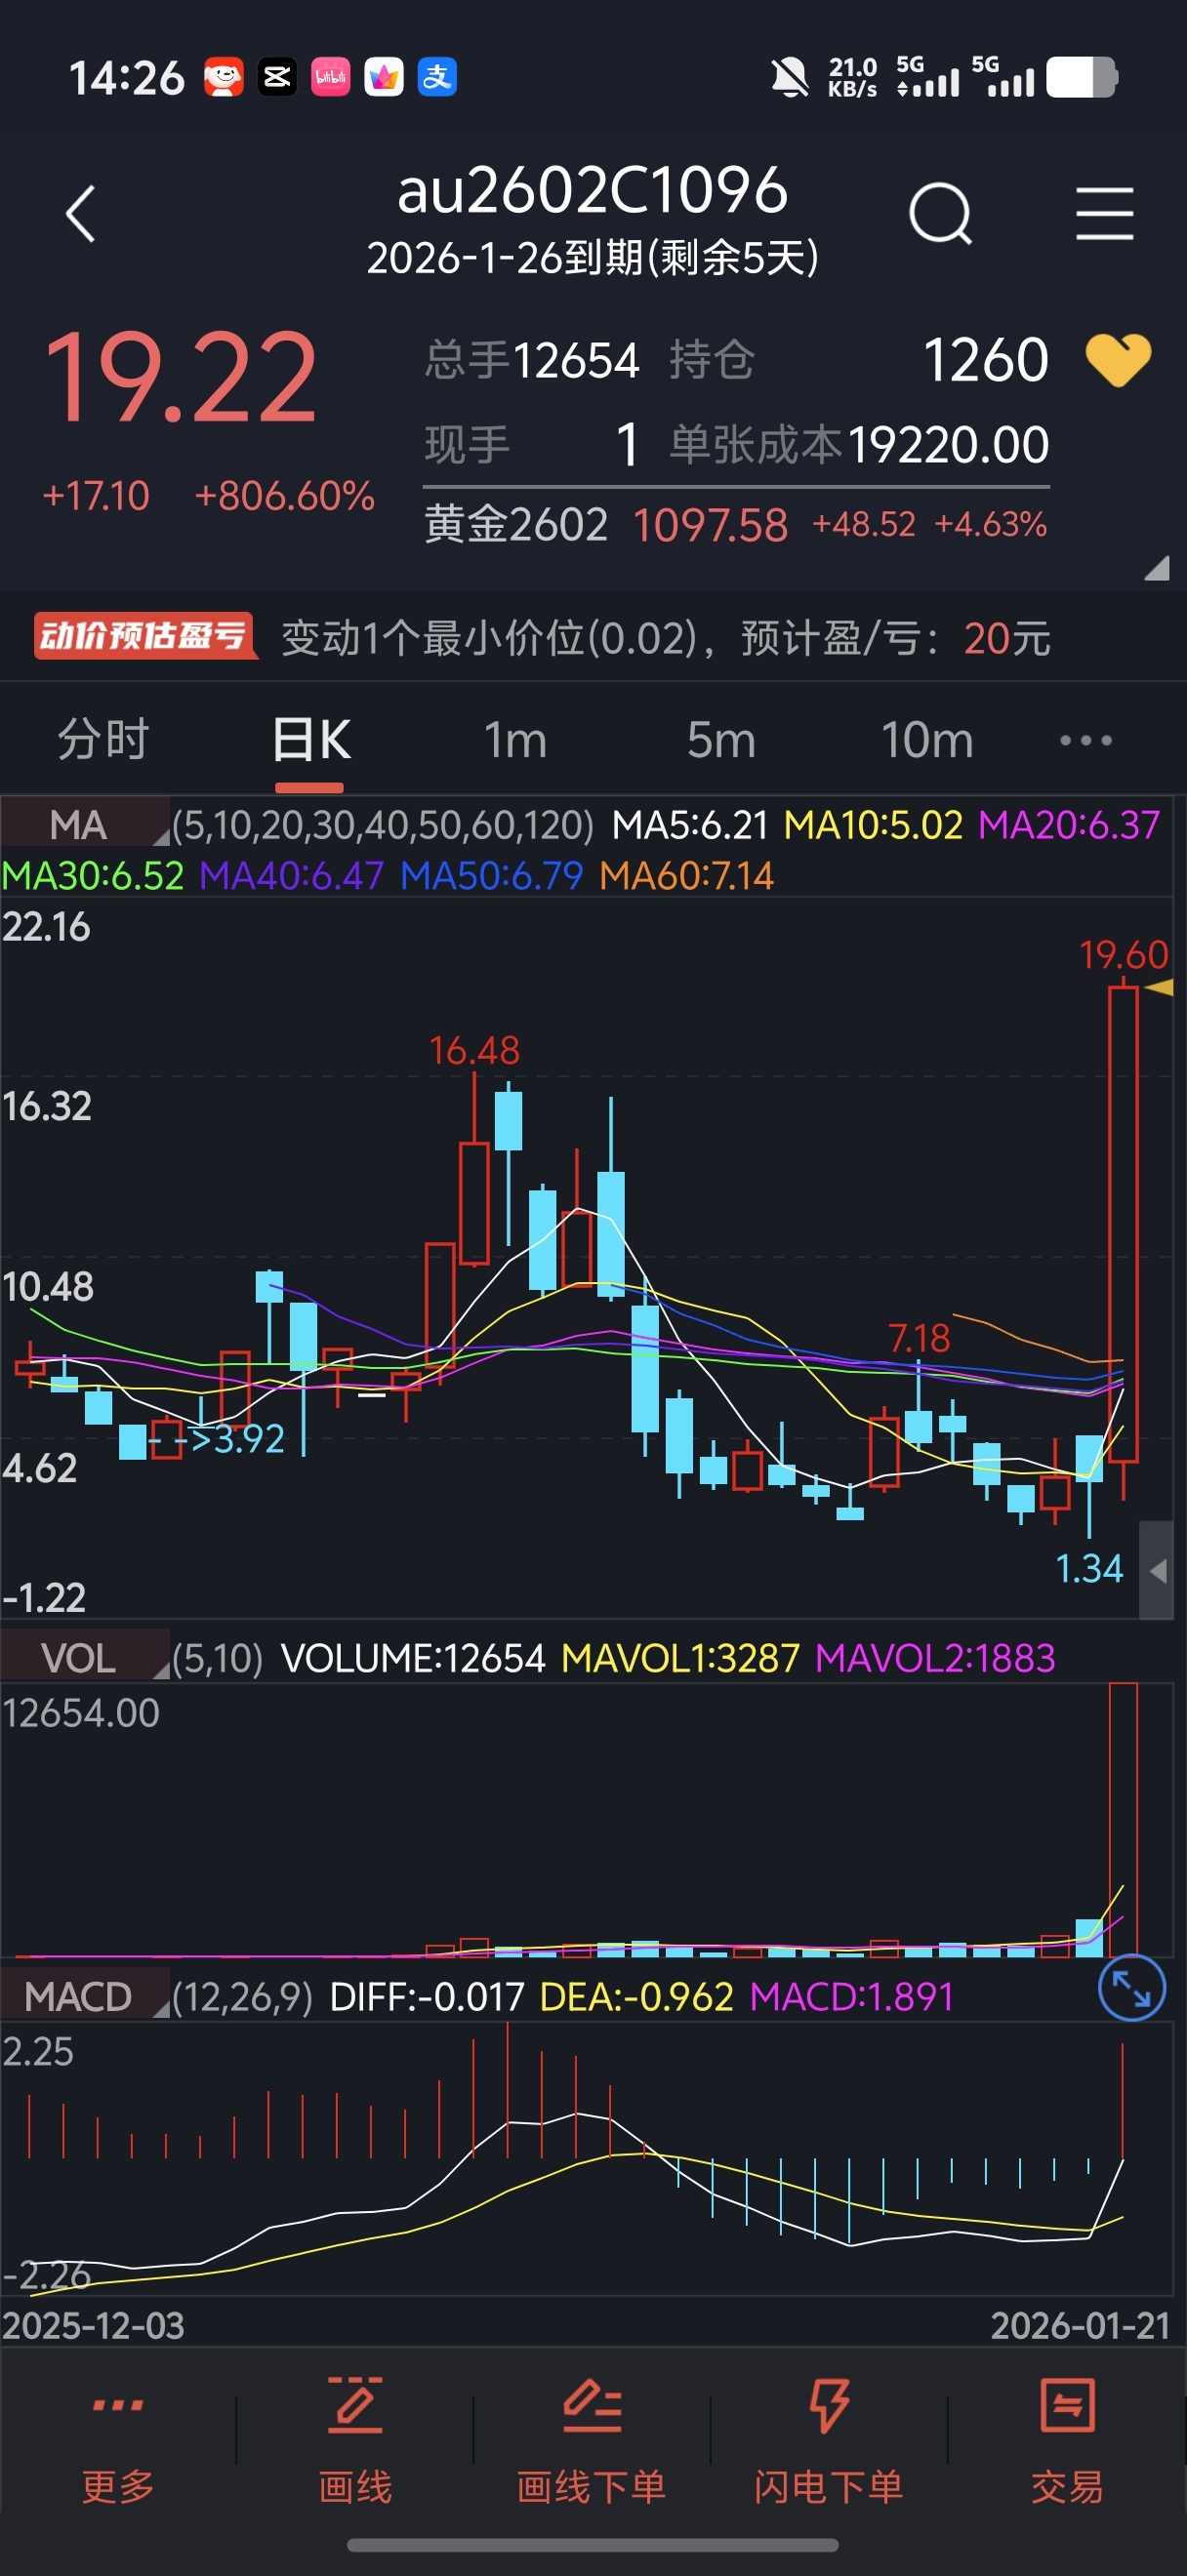Show more timeframe options ellipsis
This screenshot has height=2576, width=1187.
(x=1086, y=740)
